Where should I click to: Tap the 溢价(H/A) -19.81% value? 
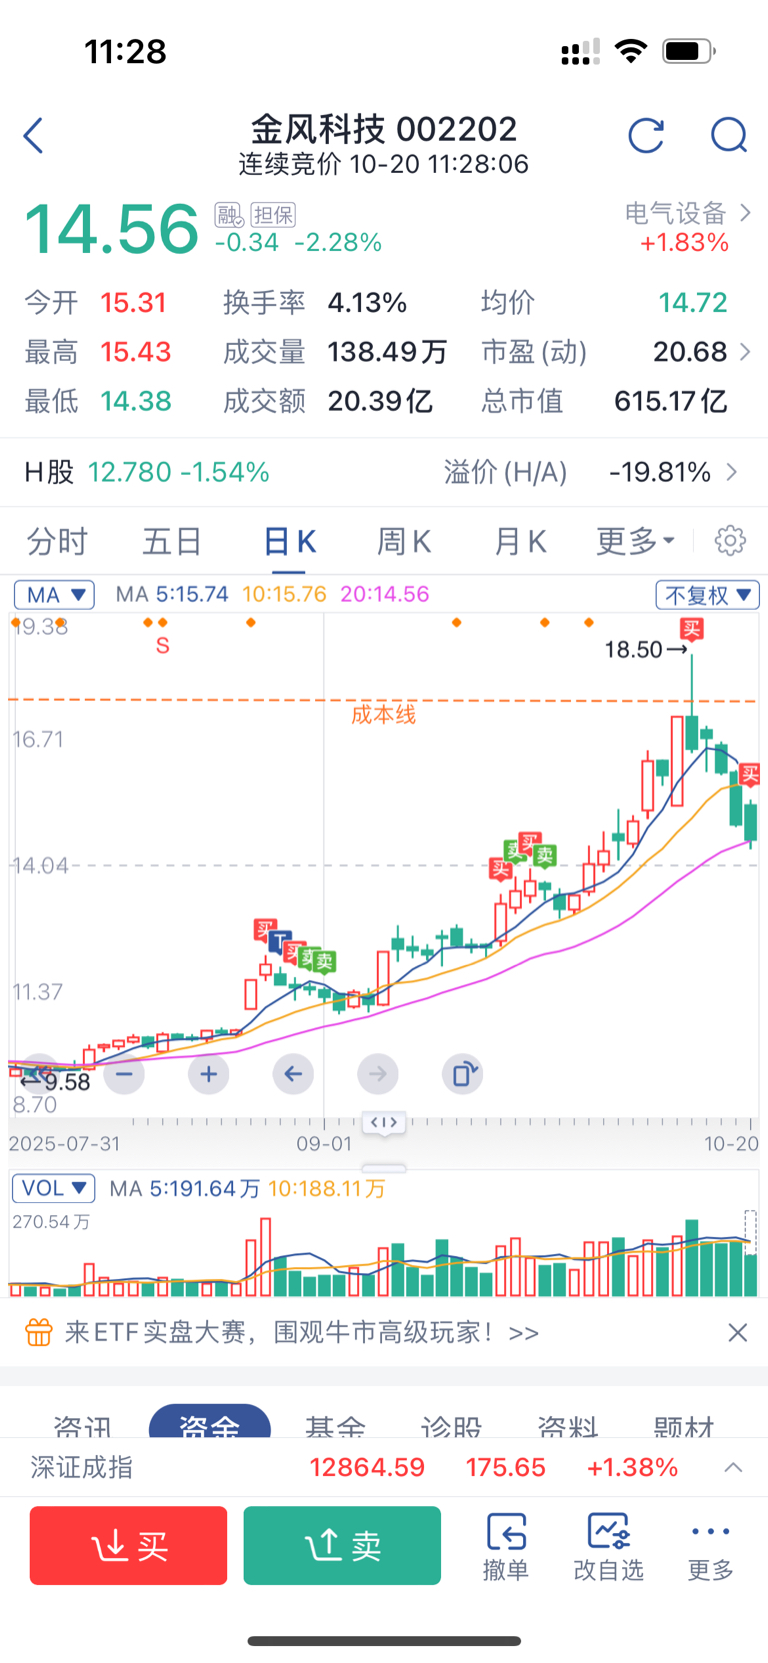pyautogui.click(x=660, y=472)
